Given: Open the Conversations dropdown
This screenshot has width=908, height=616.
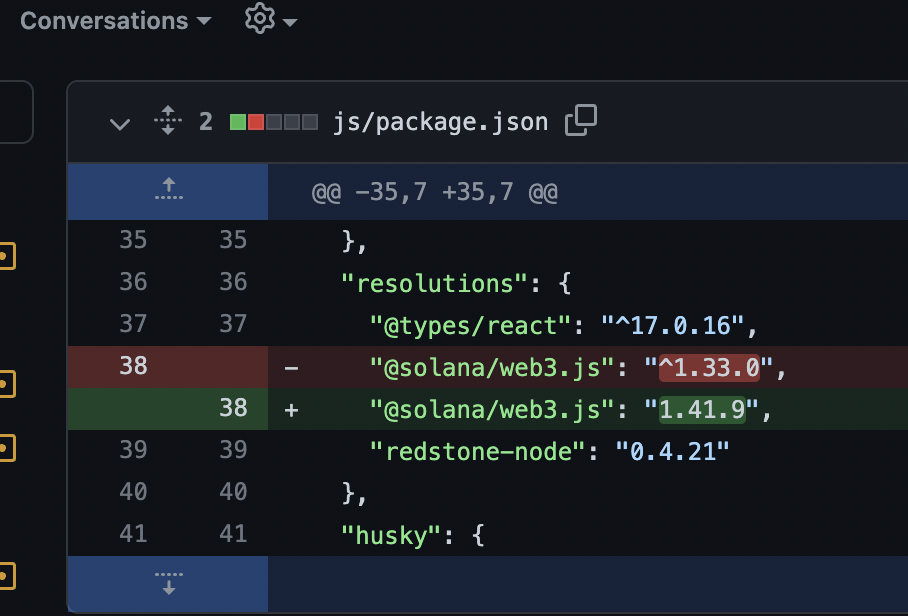Looking at the screenshot, I should [115, 21].
